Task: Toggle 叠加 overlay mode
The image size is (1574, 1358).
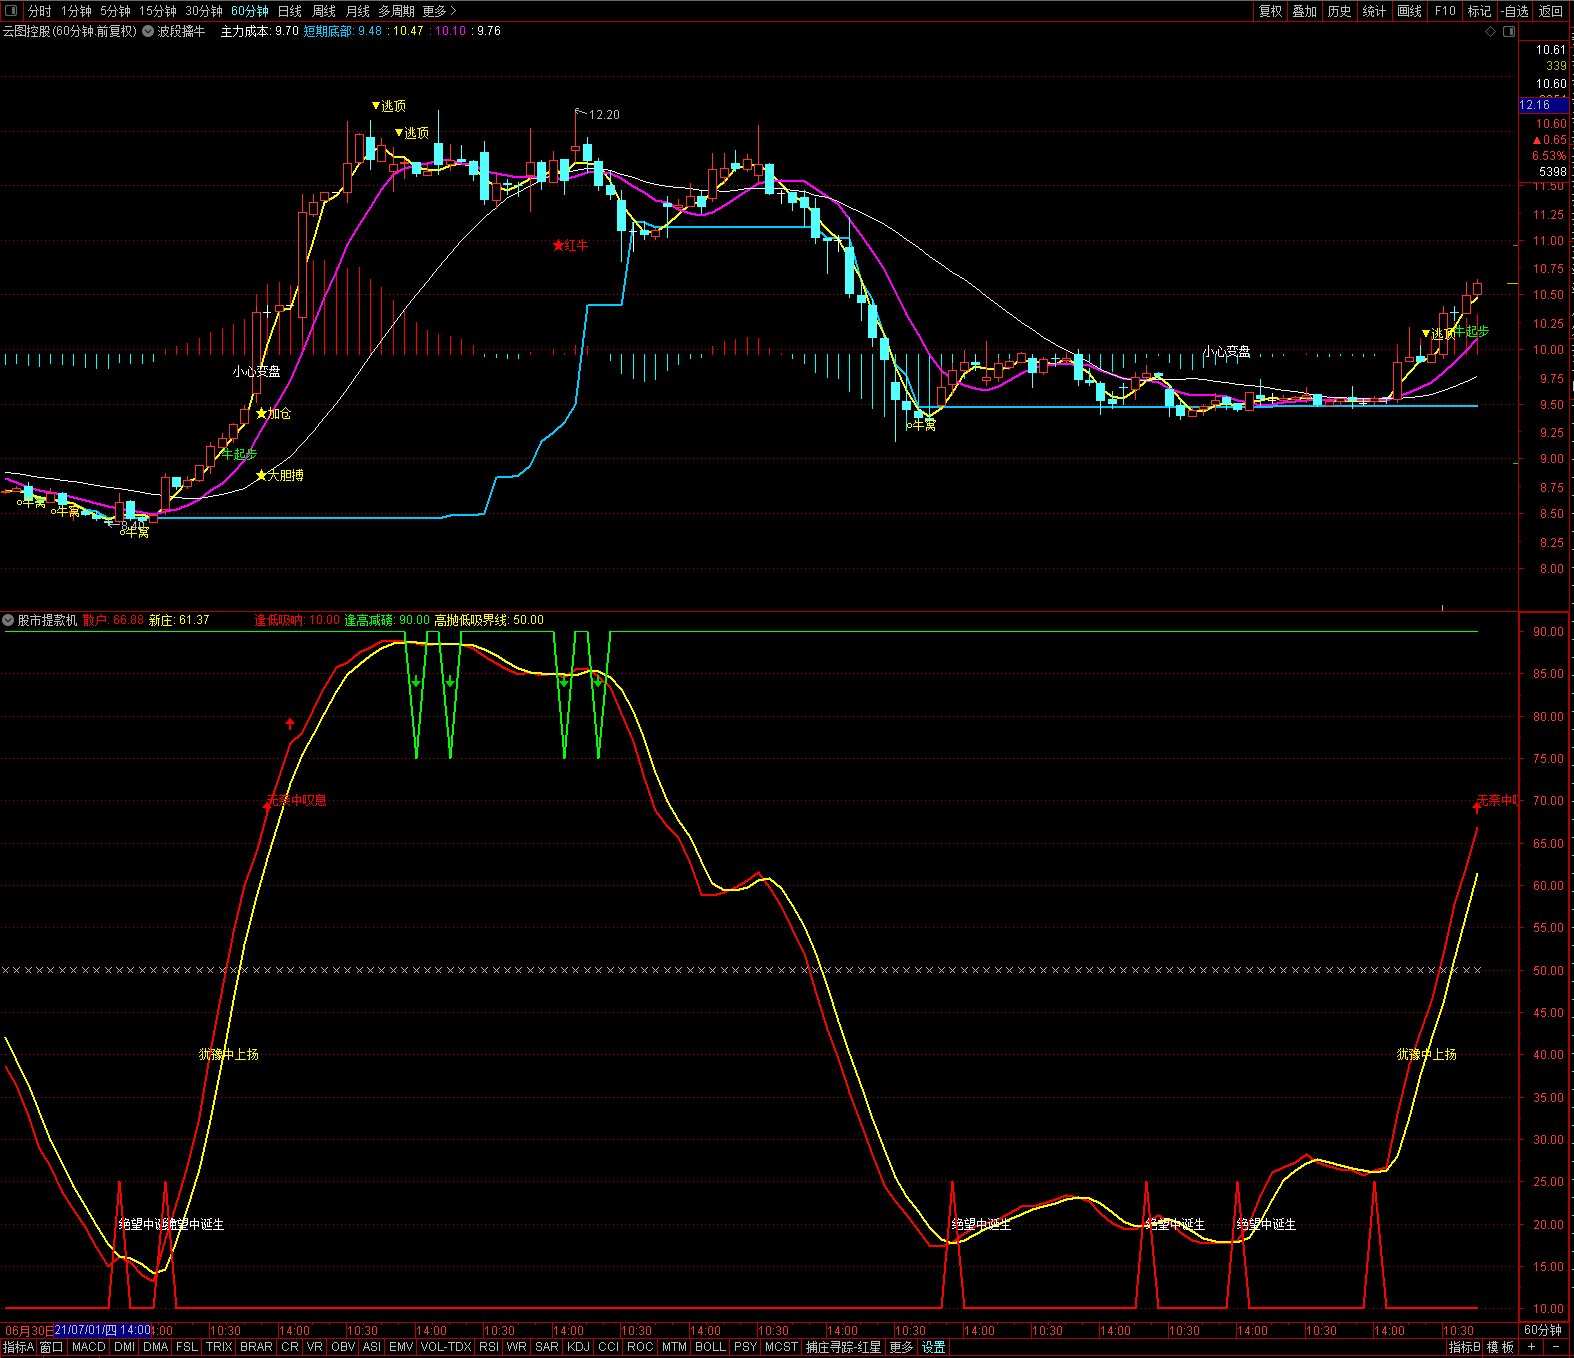Action: pyautogui.click(x=1304, y=11)
